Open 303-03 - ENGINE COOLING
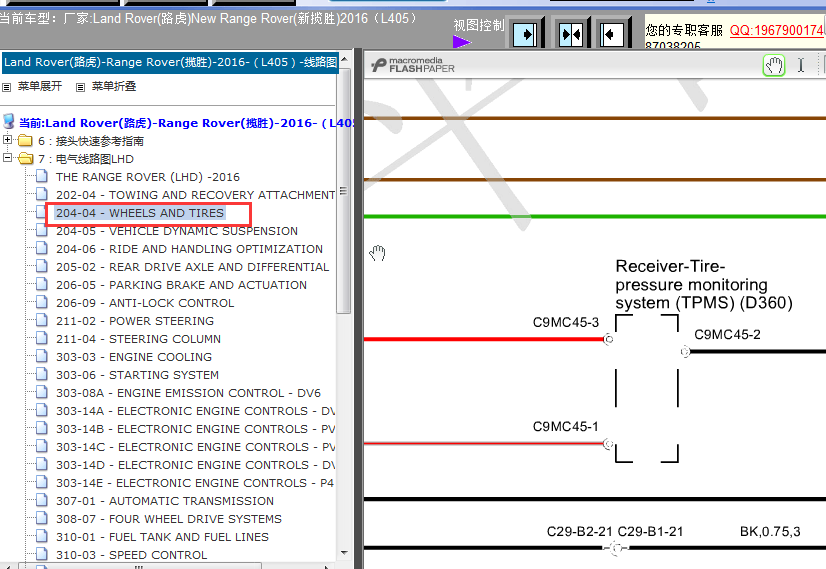The width and height of the screenshot is (826, 569). tap(134, 357)
